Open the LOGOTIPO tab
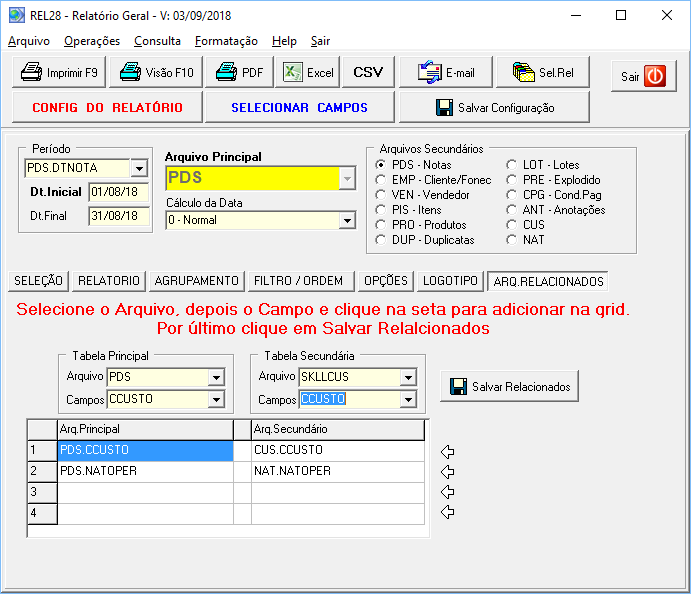 pos(450,281)
